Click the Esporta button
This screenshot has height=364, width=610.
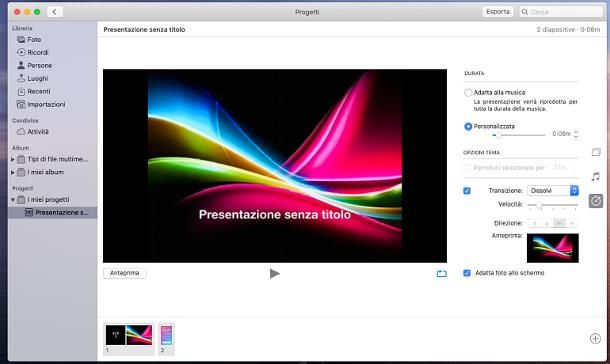point(498,12)
